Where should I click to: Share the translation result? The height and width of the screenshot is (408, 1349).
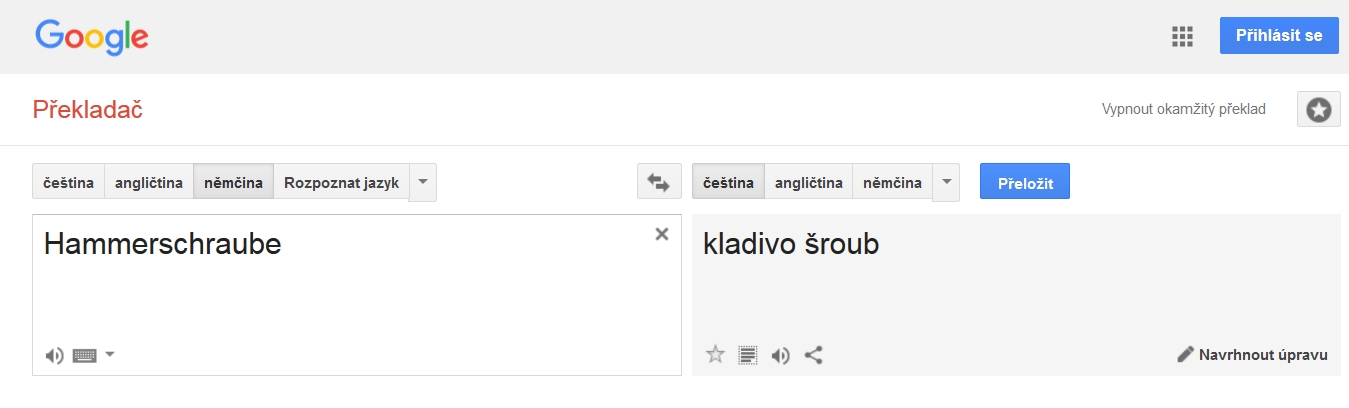tap(814, 354)
